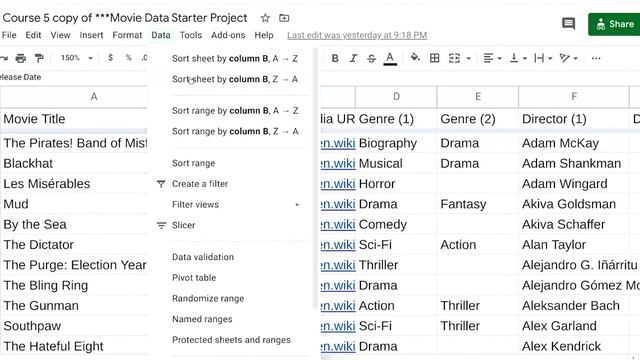Open the View menu
This screenshot has height=360, width=640.
point(60,35)
